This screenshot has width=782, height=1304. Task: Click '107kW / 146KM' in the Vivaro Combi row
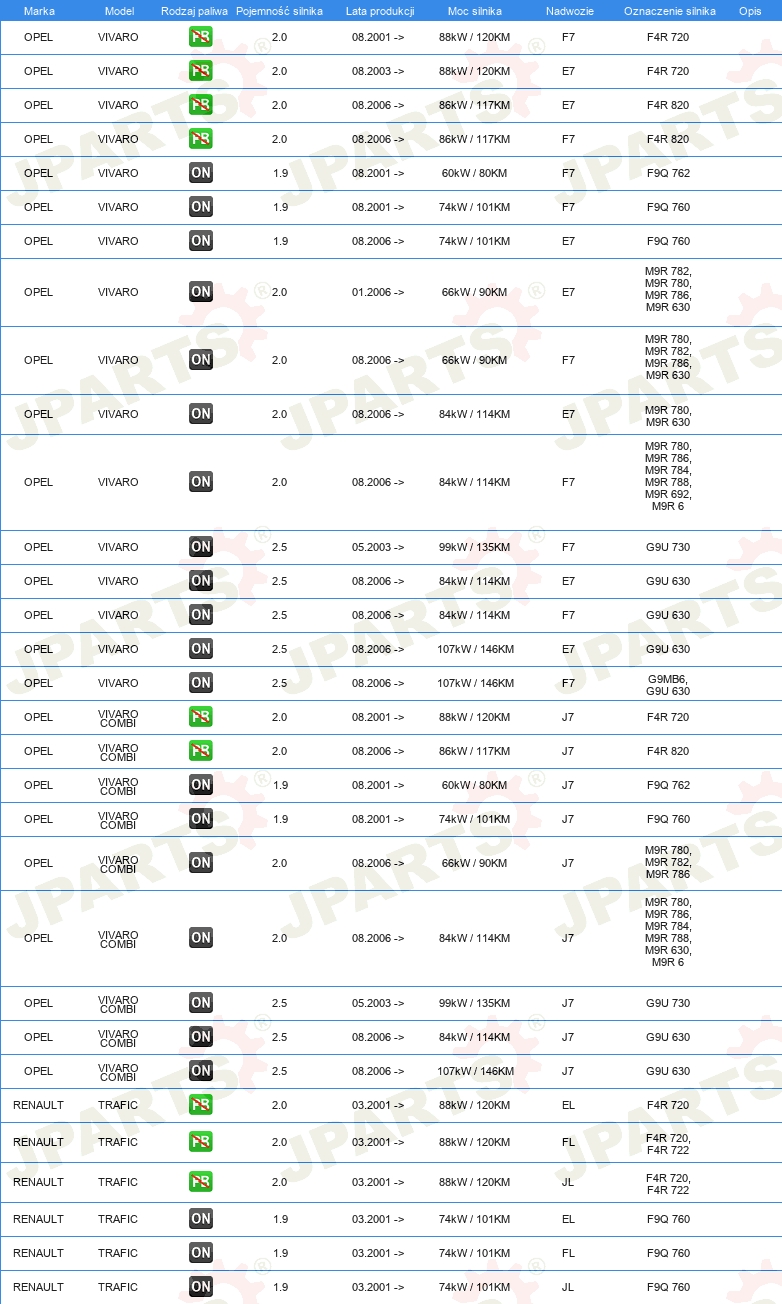point(475,1071)
